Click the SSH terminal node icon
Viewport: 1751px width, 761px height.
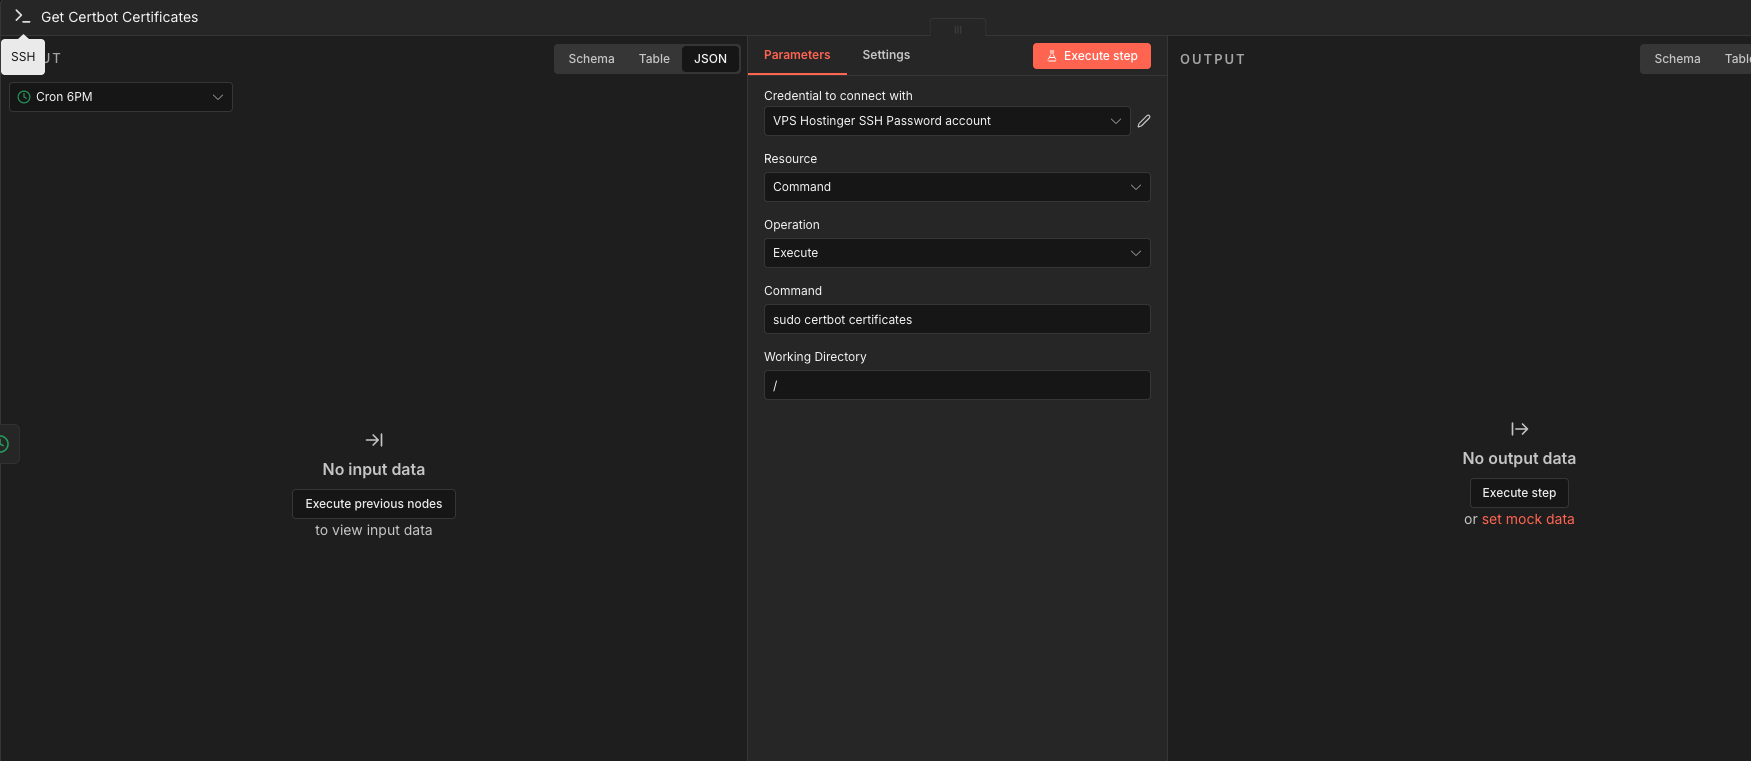(22, 17)
